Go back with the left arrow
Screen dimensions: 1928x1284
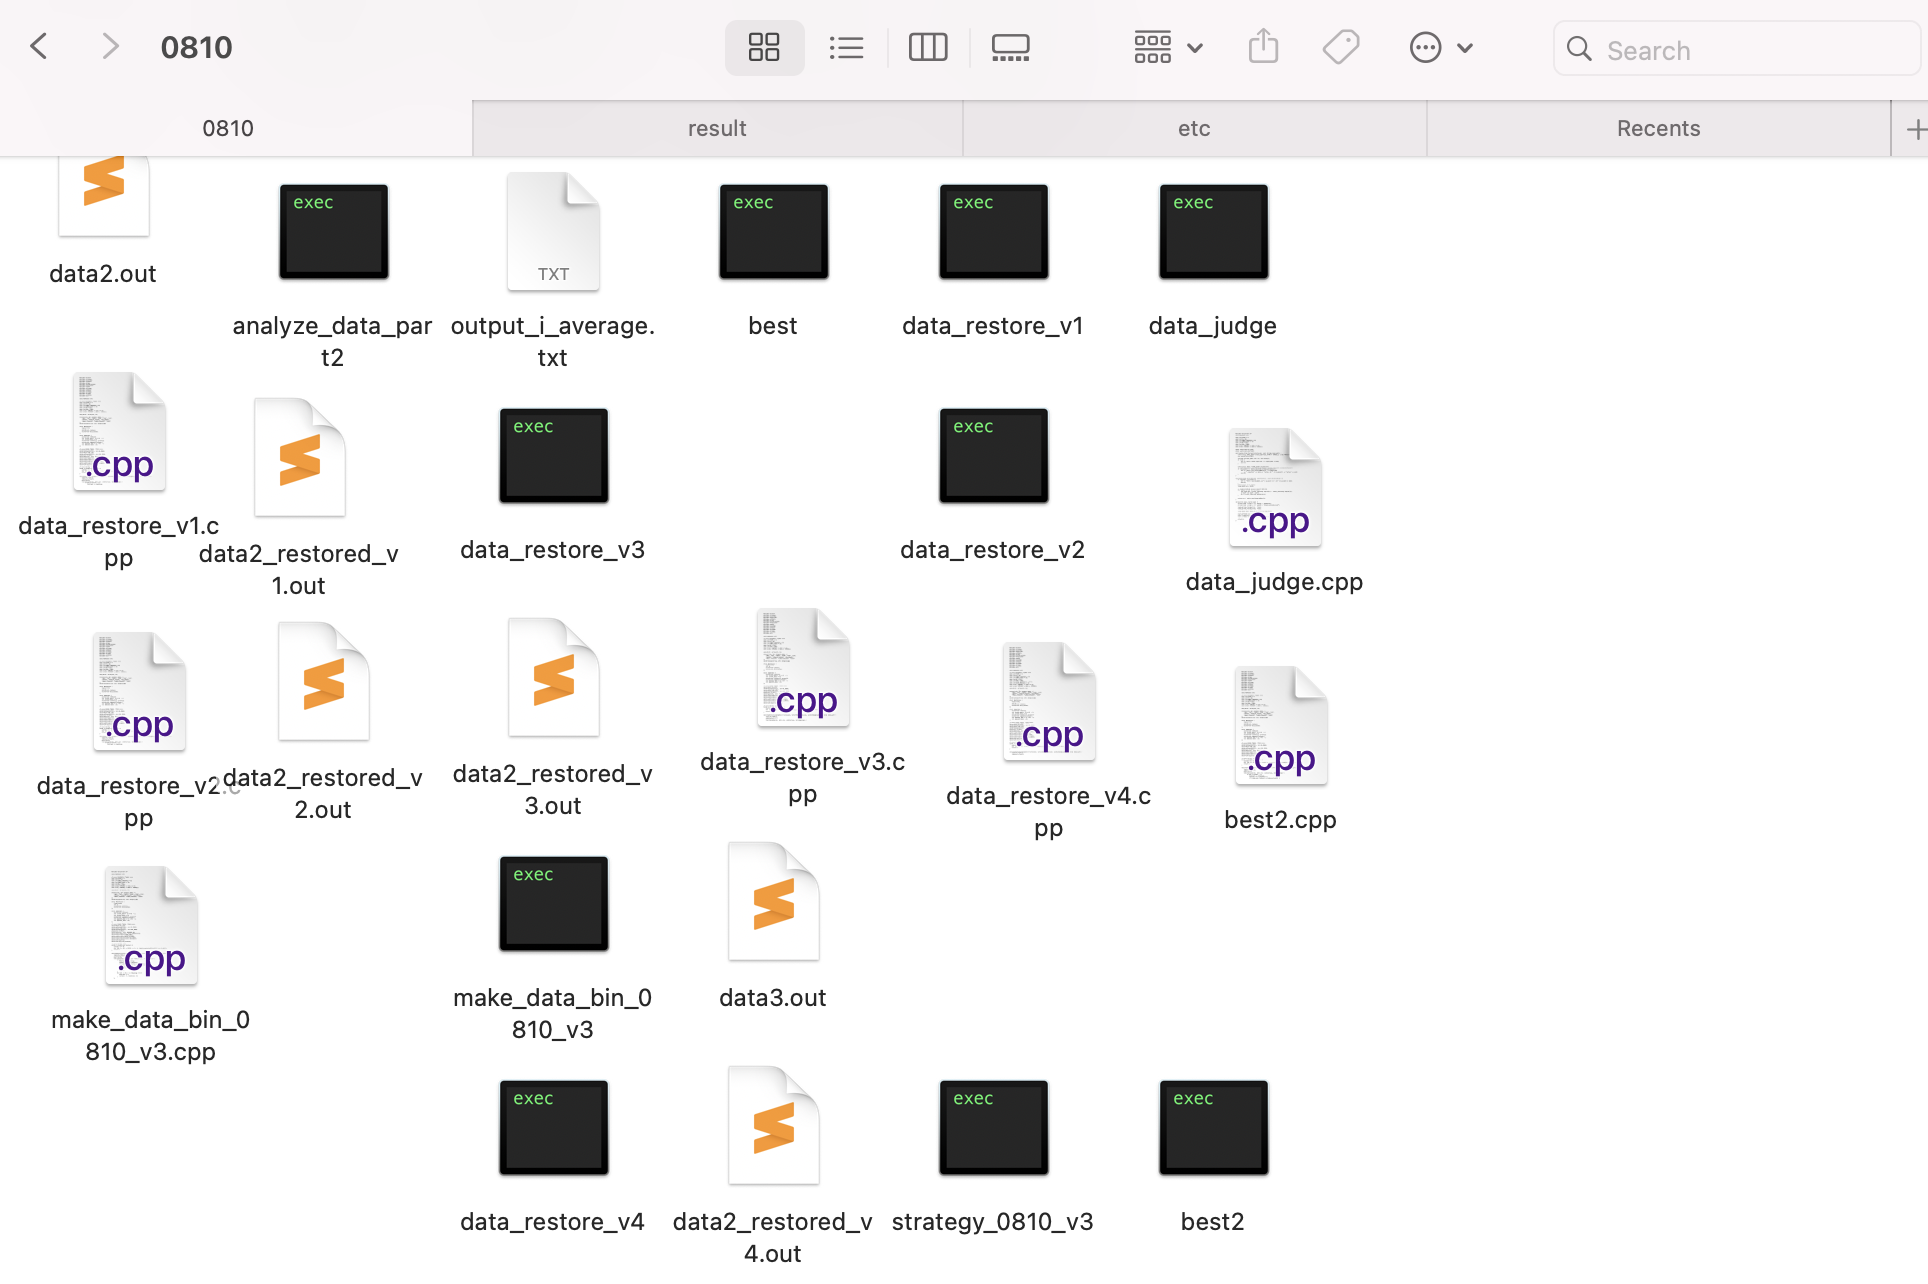click(40, 47)
